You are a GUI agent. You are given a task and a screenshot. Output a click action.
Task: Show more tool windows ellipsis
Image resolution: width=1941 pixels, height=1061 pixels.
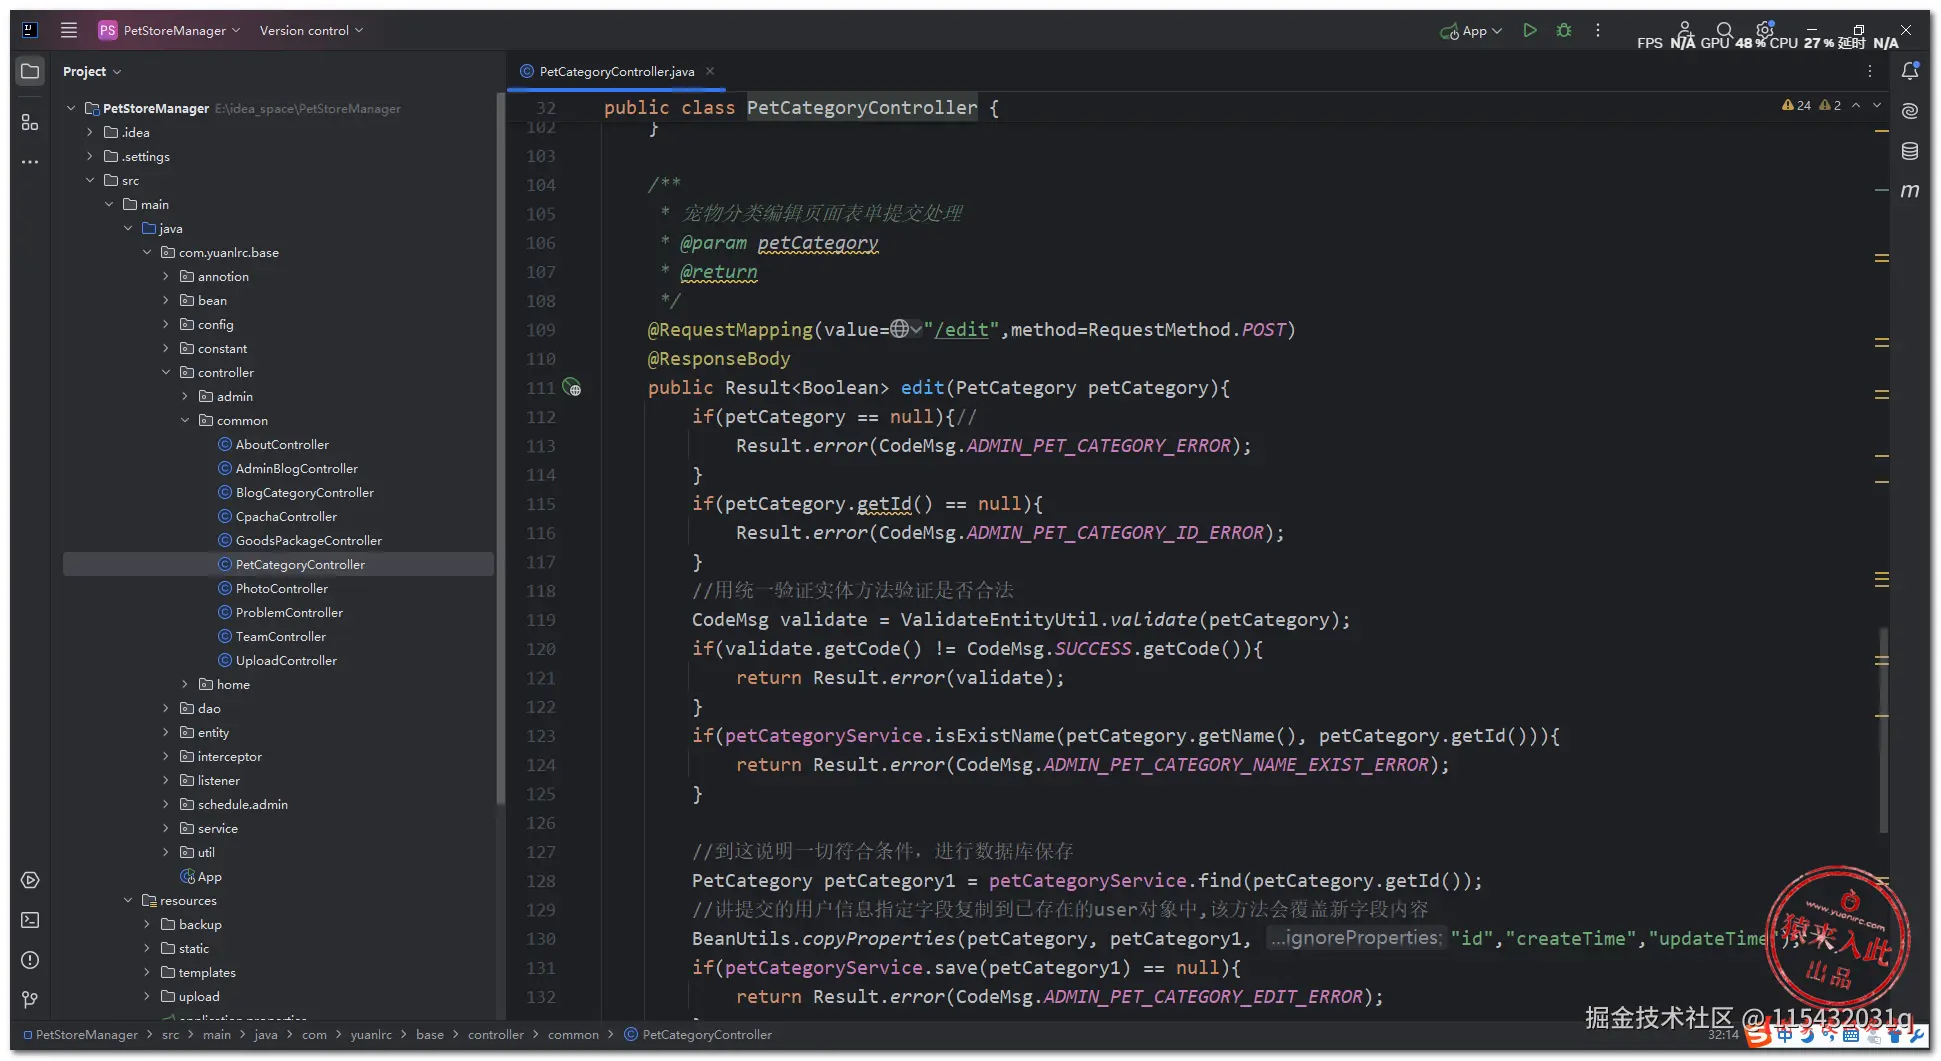coord(30,161)
